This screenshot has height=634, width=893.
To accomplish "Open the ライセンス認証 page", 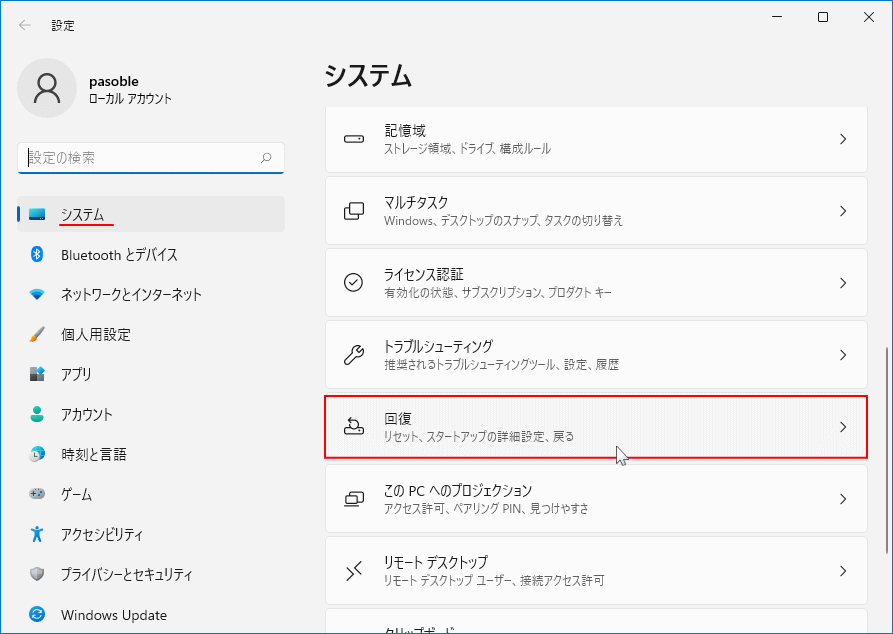I will [x=596, y=283].
